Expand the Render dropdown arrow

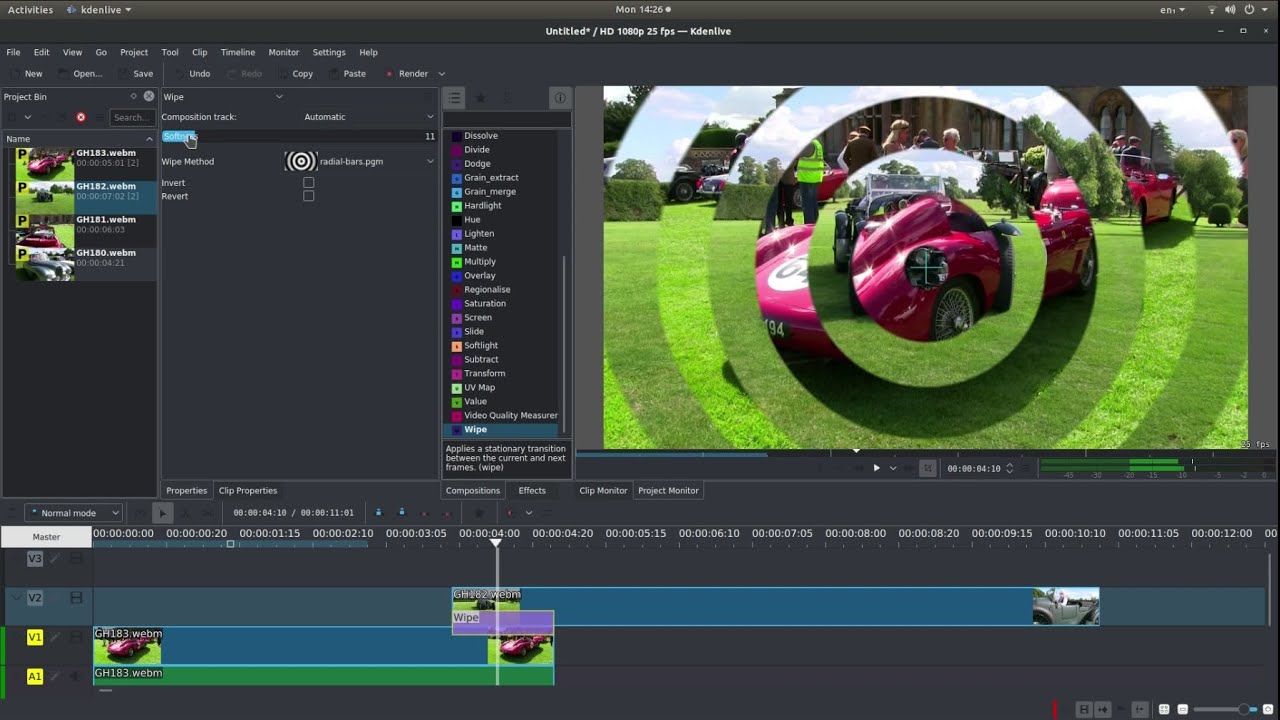[x=441, y=74]
